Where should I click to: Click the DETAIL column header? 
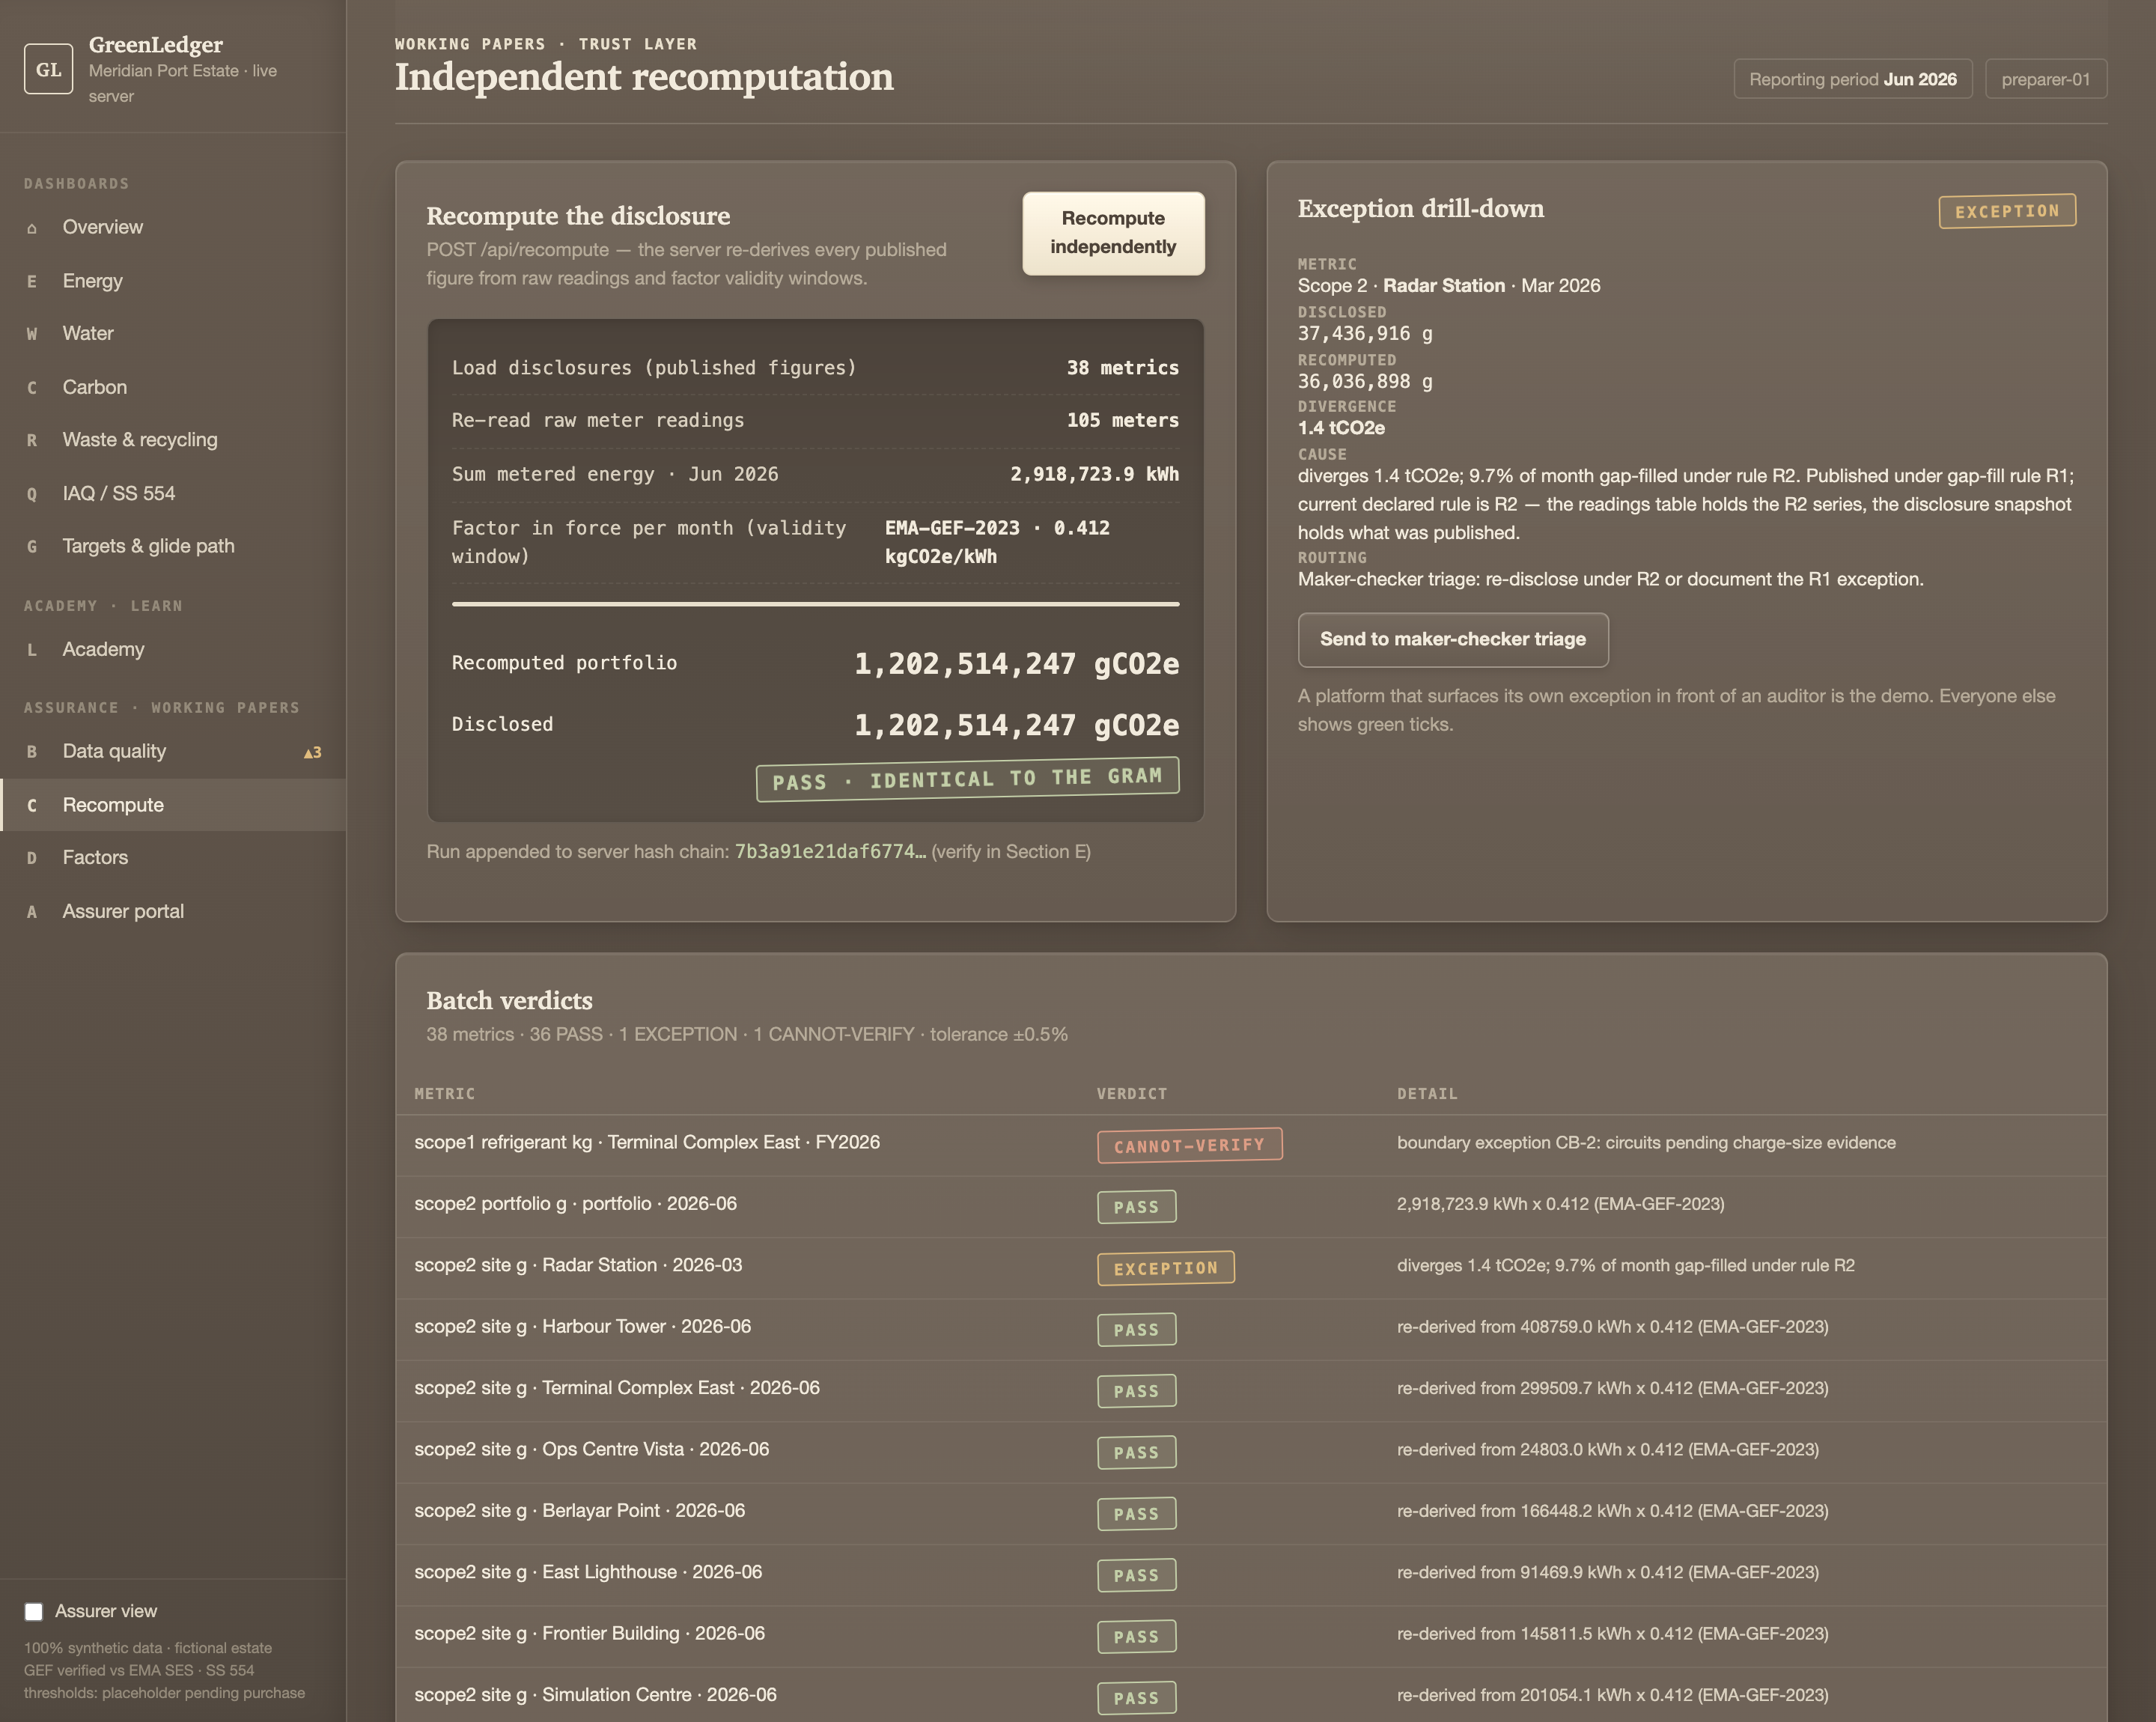pyautogui.click(x=1427, y=1094)
